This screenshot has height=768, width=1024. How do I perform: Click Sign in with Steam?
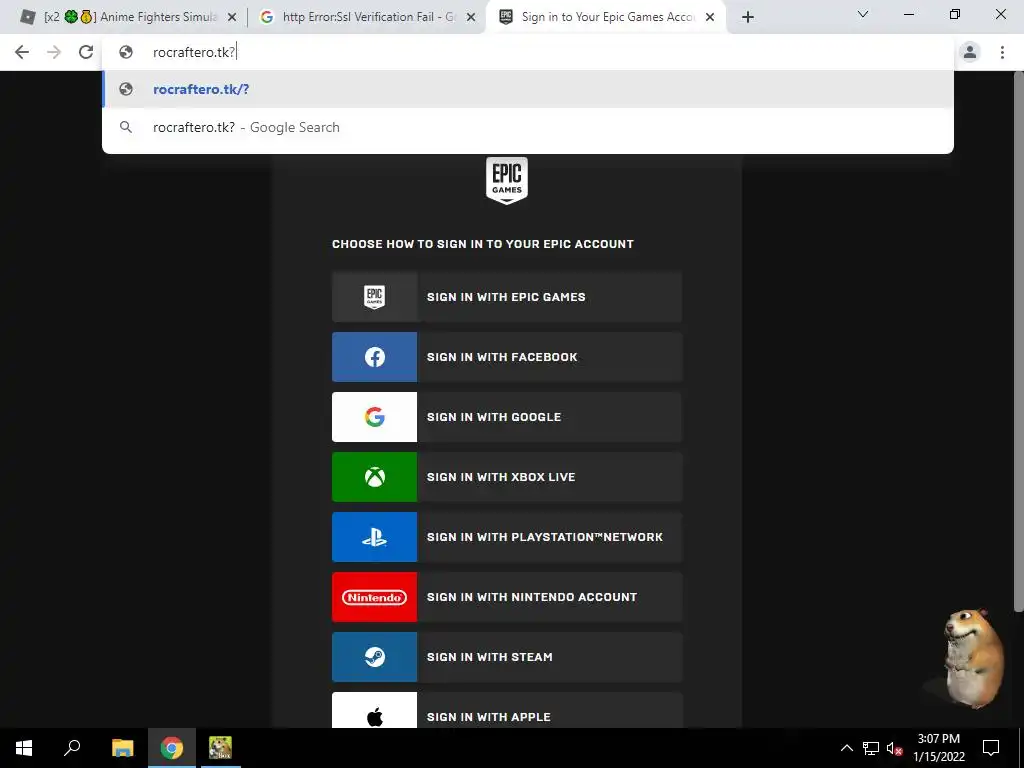[x=507, y=658]
